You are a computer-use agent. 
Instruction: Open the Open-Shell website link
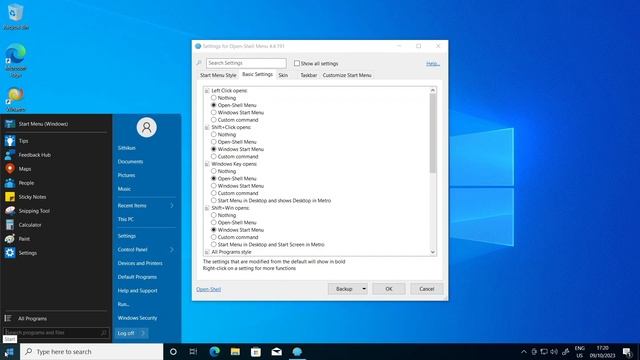209,289
